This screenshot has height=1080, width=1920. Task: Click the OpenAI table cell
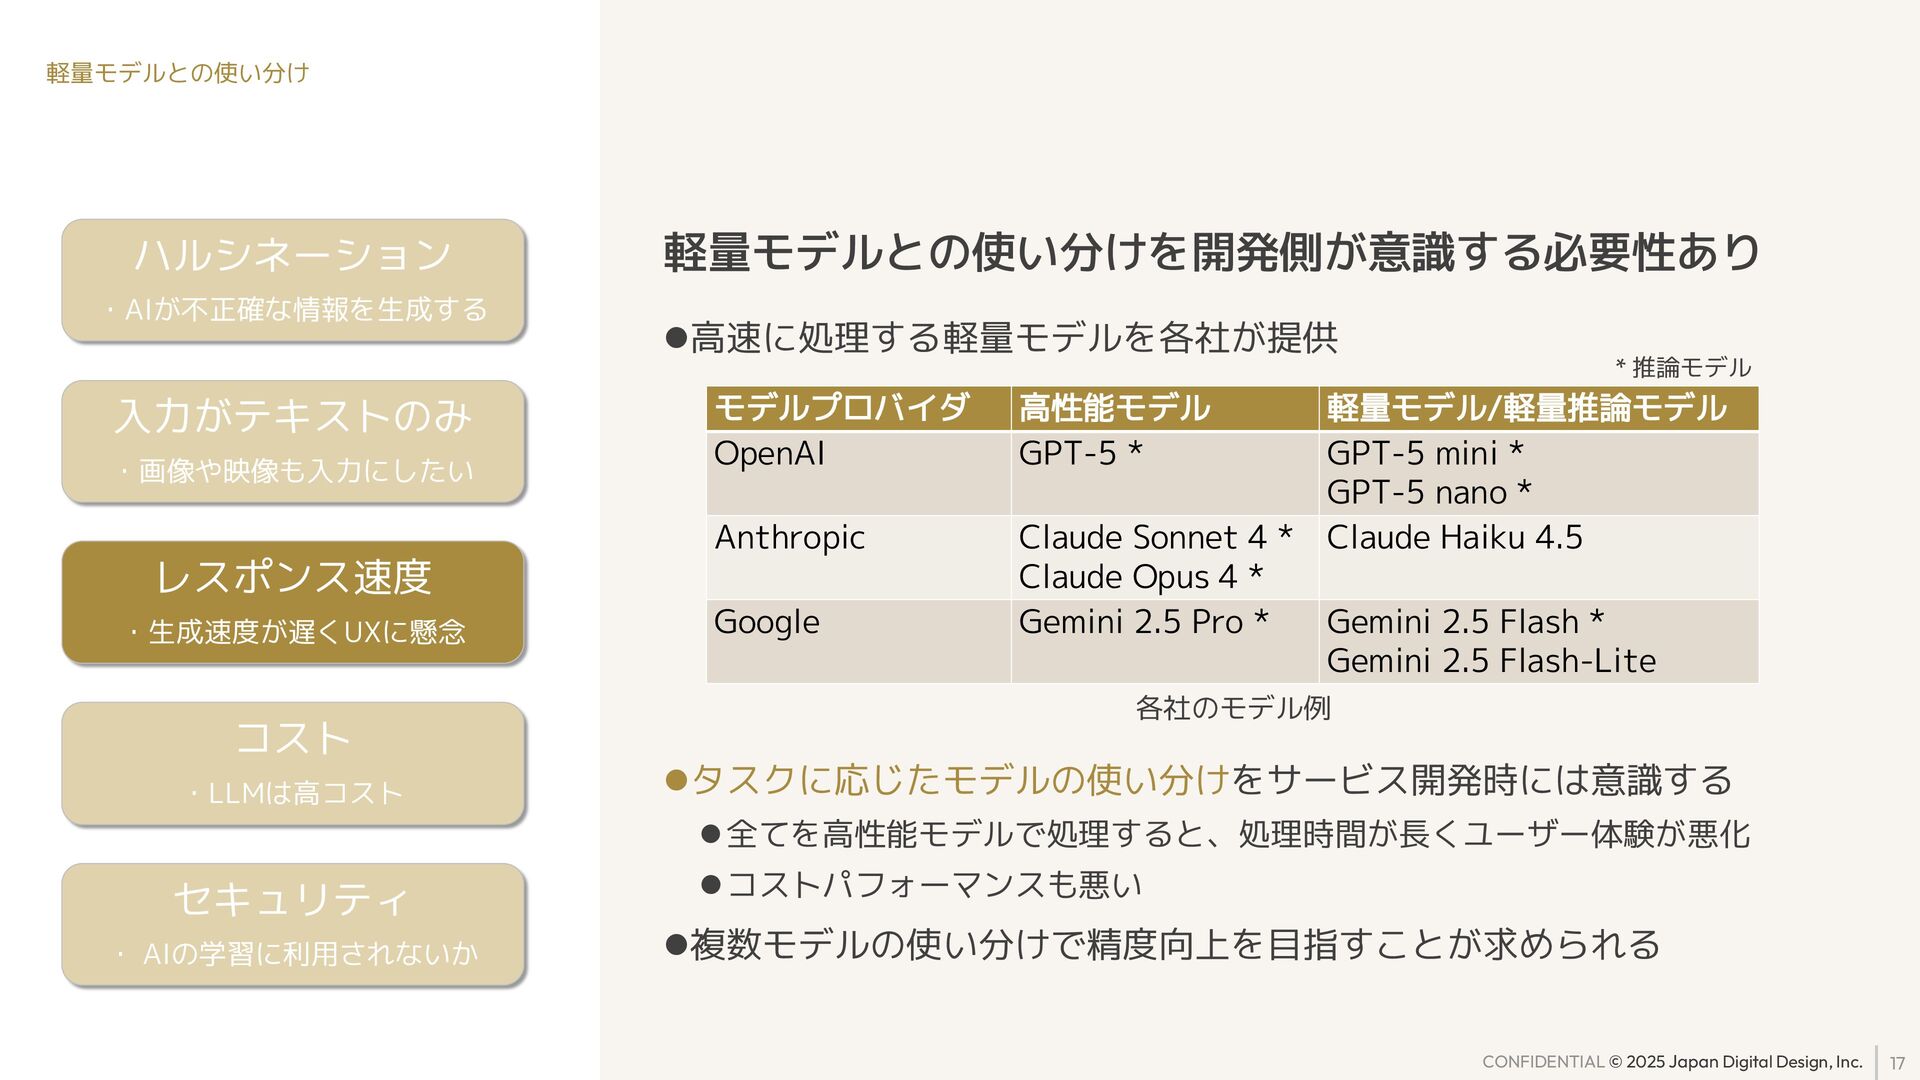point(769,454)
